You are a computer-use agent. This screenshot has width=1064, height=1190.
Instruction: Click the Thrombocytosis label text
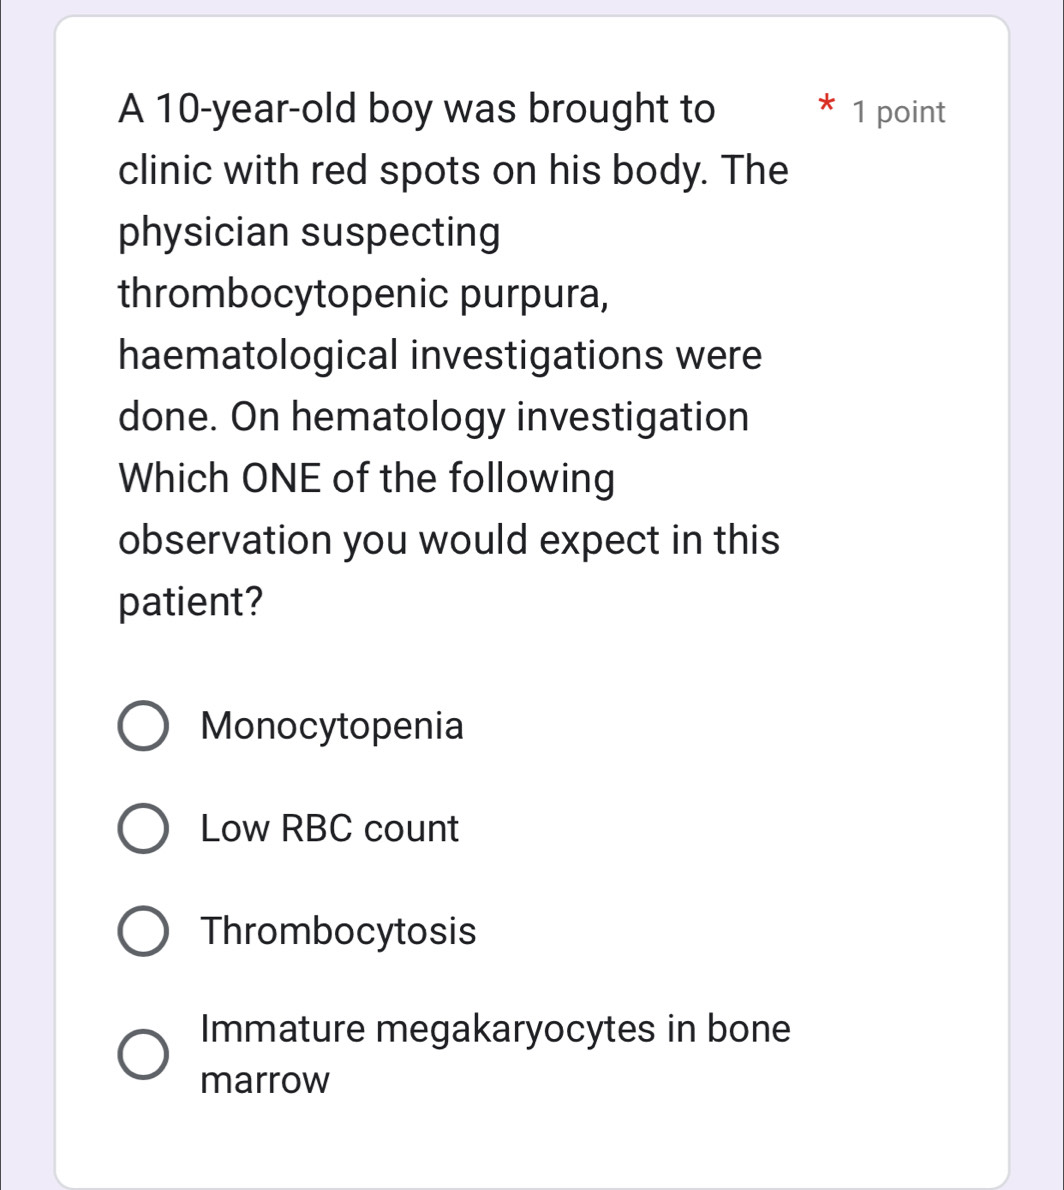(339, 931)
